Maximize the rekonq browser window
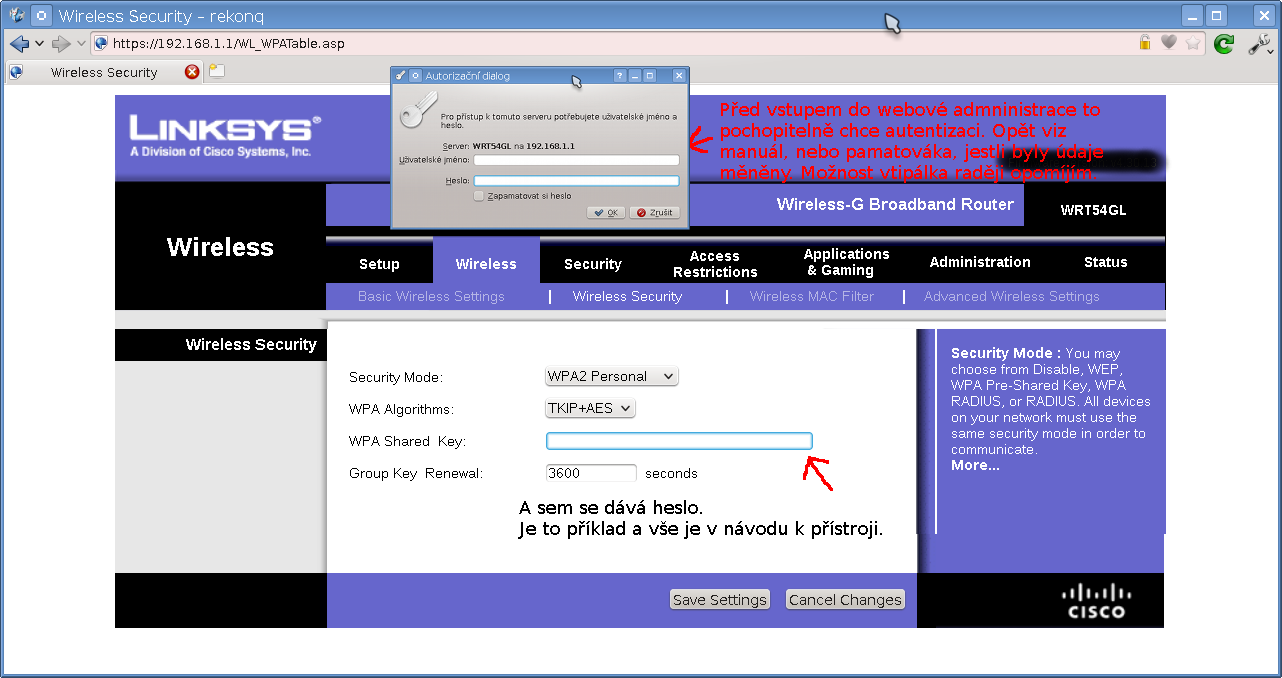This screenshot has height=678, width=1282. [x=1216, y=15]
